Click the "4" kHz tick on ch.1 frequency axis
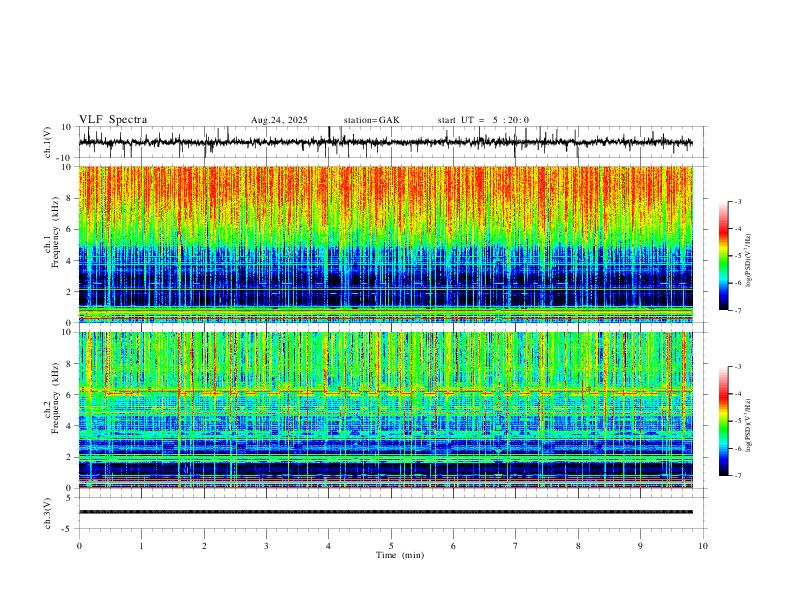Screen dimensions: 792x612 [70, 261]
